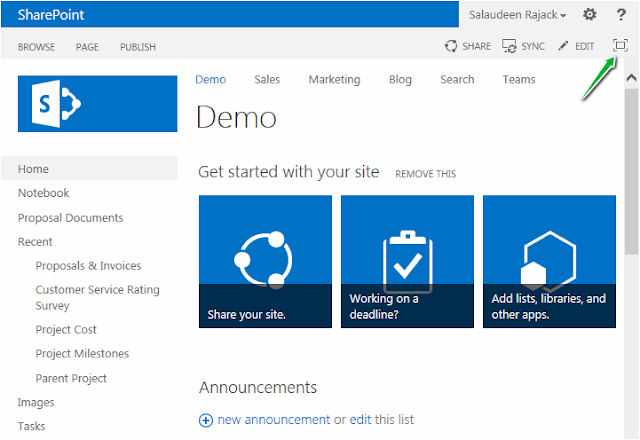Open Blog in top navigation
This screenshot has width=640, height=440.
pos(400,80)
